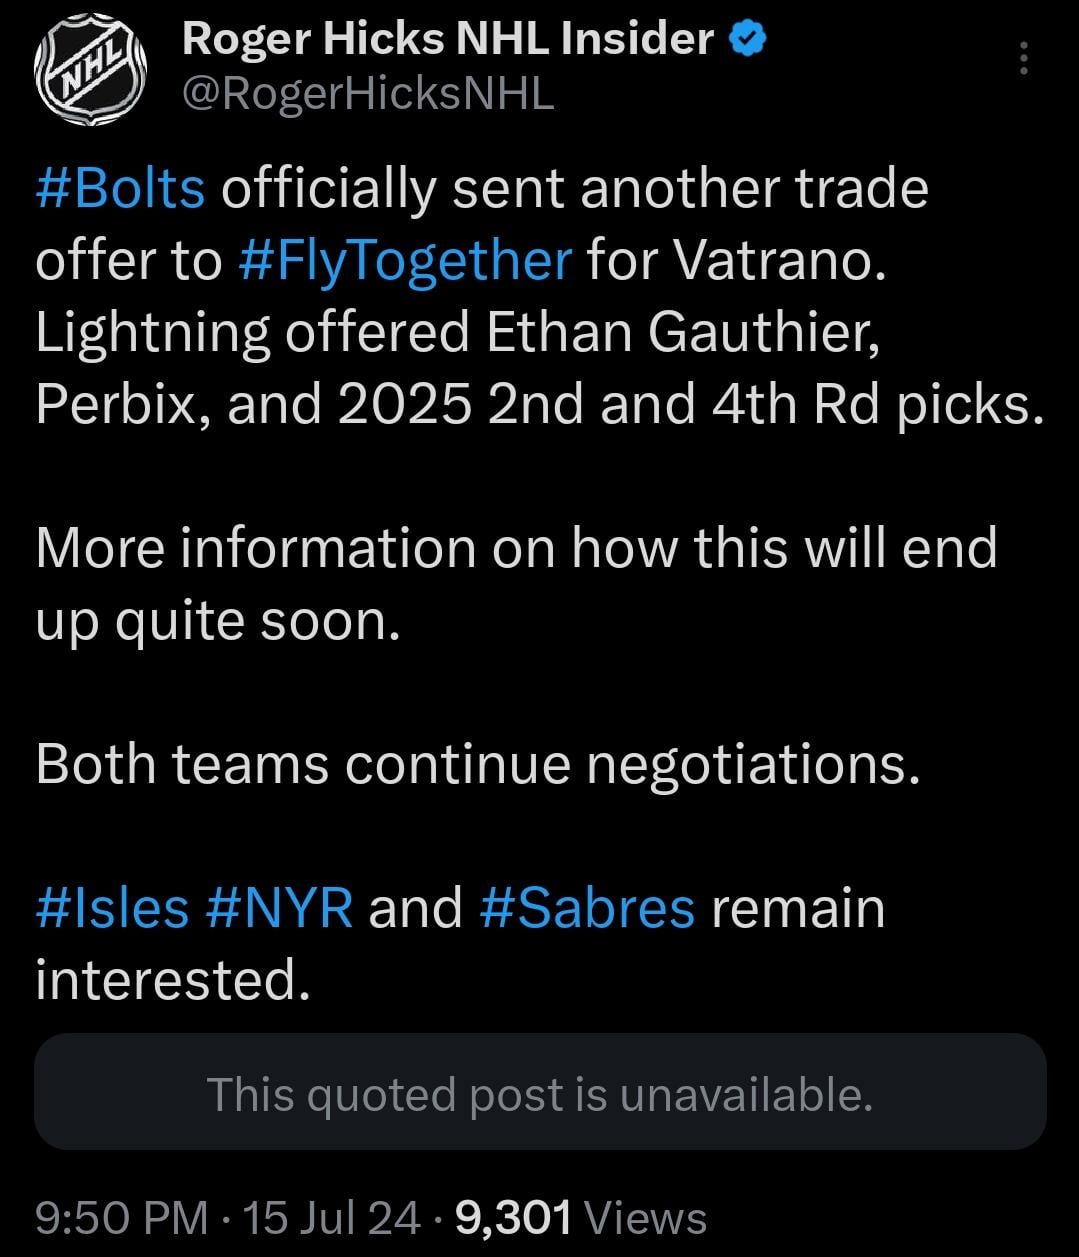Image resolution: width=1079 pixels, height=1257 pixels.
Task: Click the word Perbix in the post
Action: tap(122, 405)
